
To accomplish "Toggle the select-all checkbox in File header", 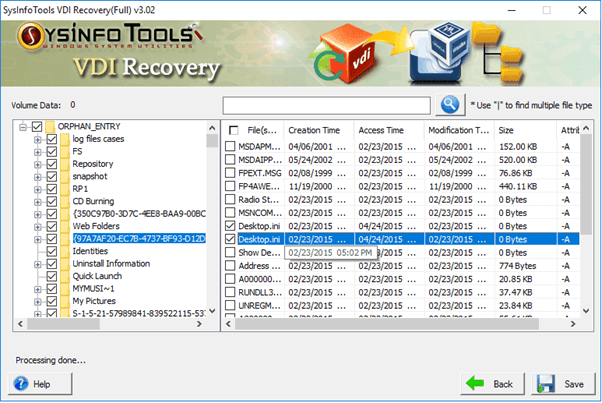I will coord(233,130).
